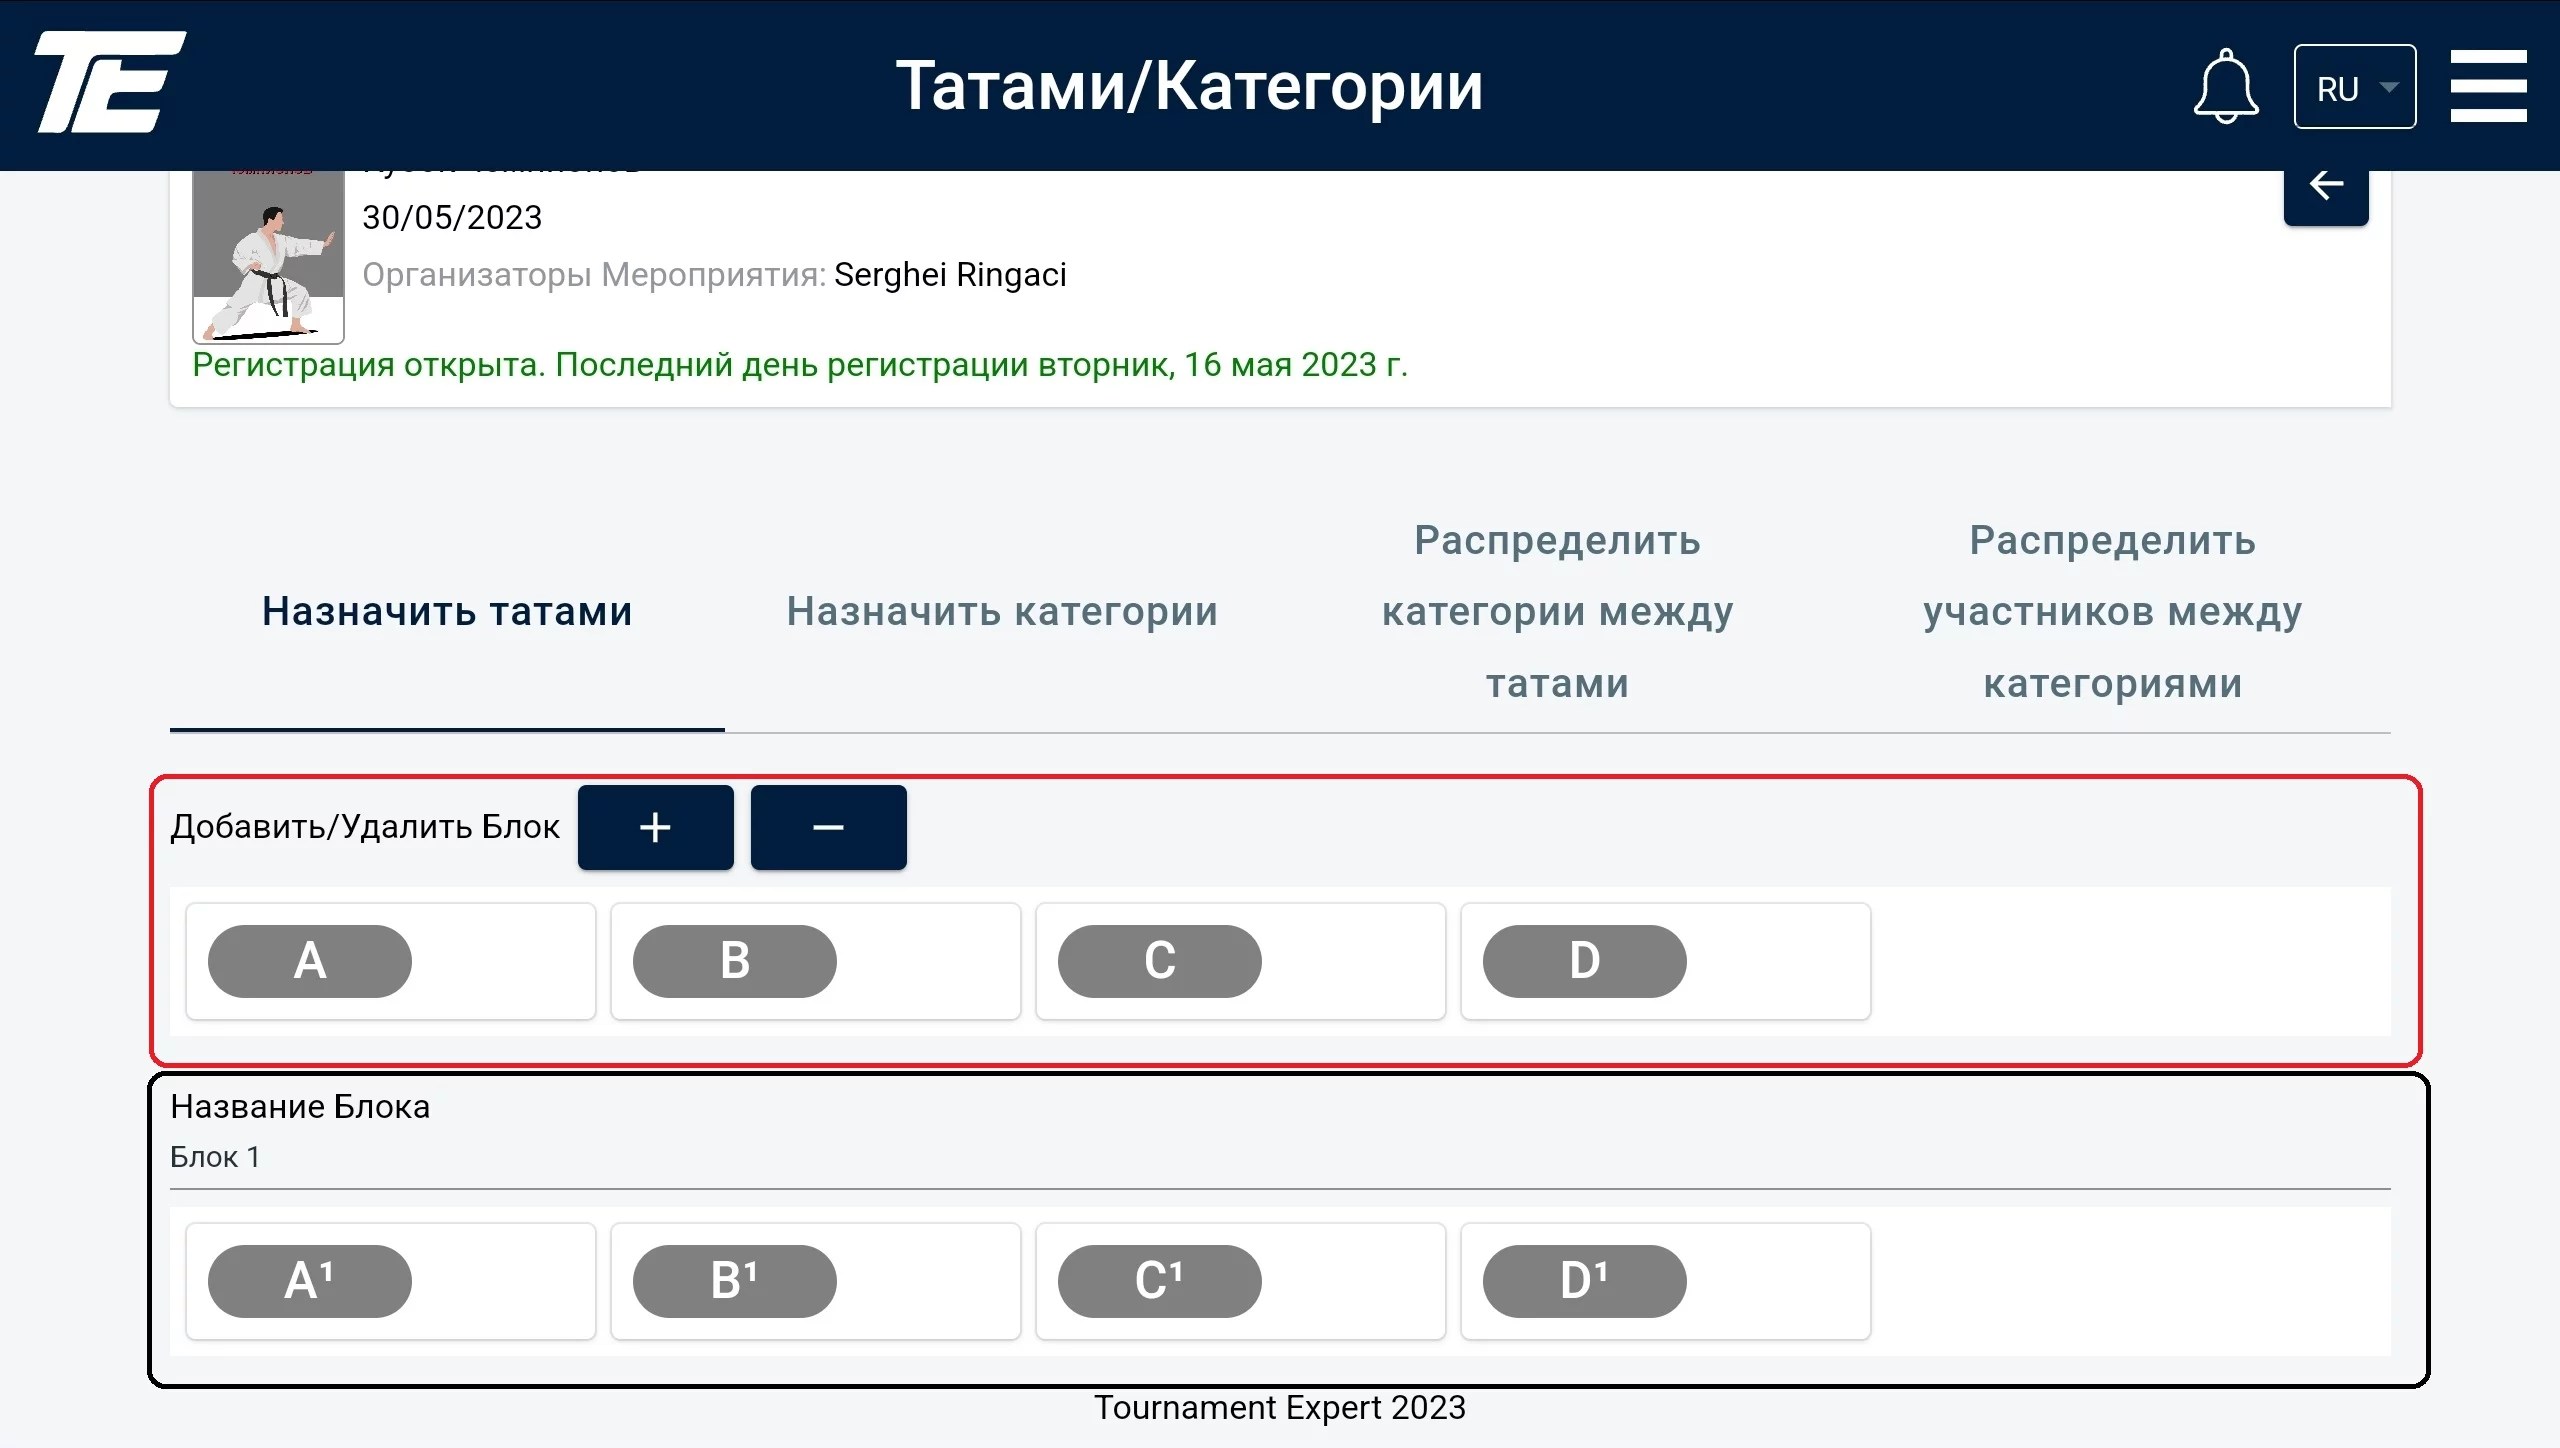Open the RU language dropdown
This screenshot has width=2560, height=1448.
coord(2355,87)
